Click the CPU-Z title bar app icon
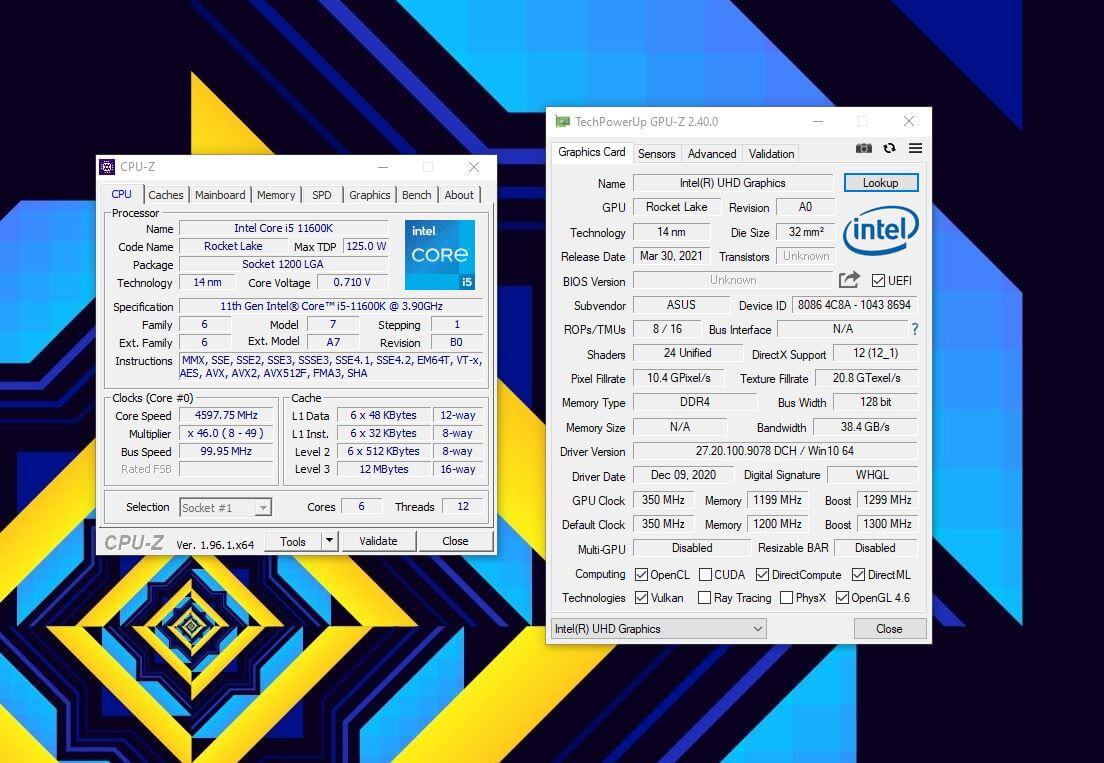The height and width of the screenshot is (763, 1104). [107, 167]
